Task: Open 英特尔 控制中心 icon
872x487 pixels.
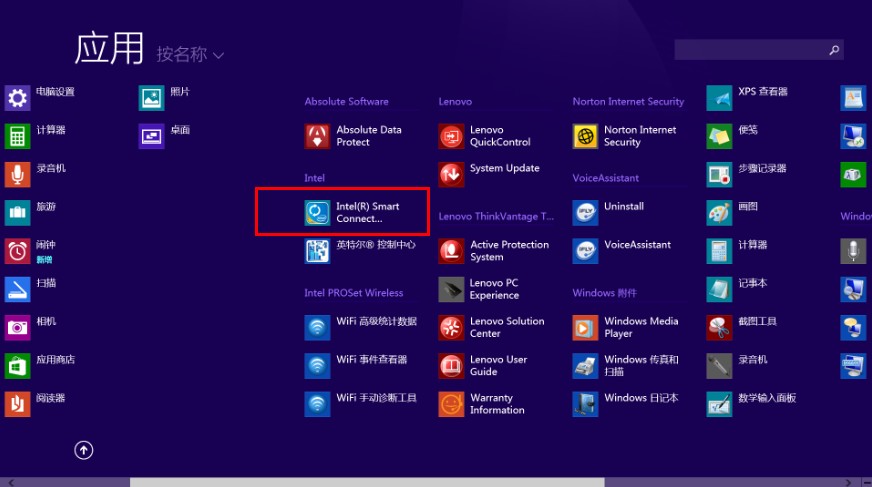Action: 317,251
